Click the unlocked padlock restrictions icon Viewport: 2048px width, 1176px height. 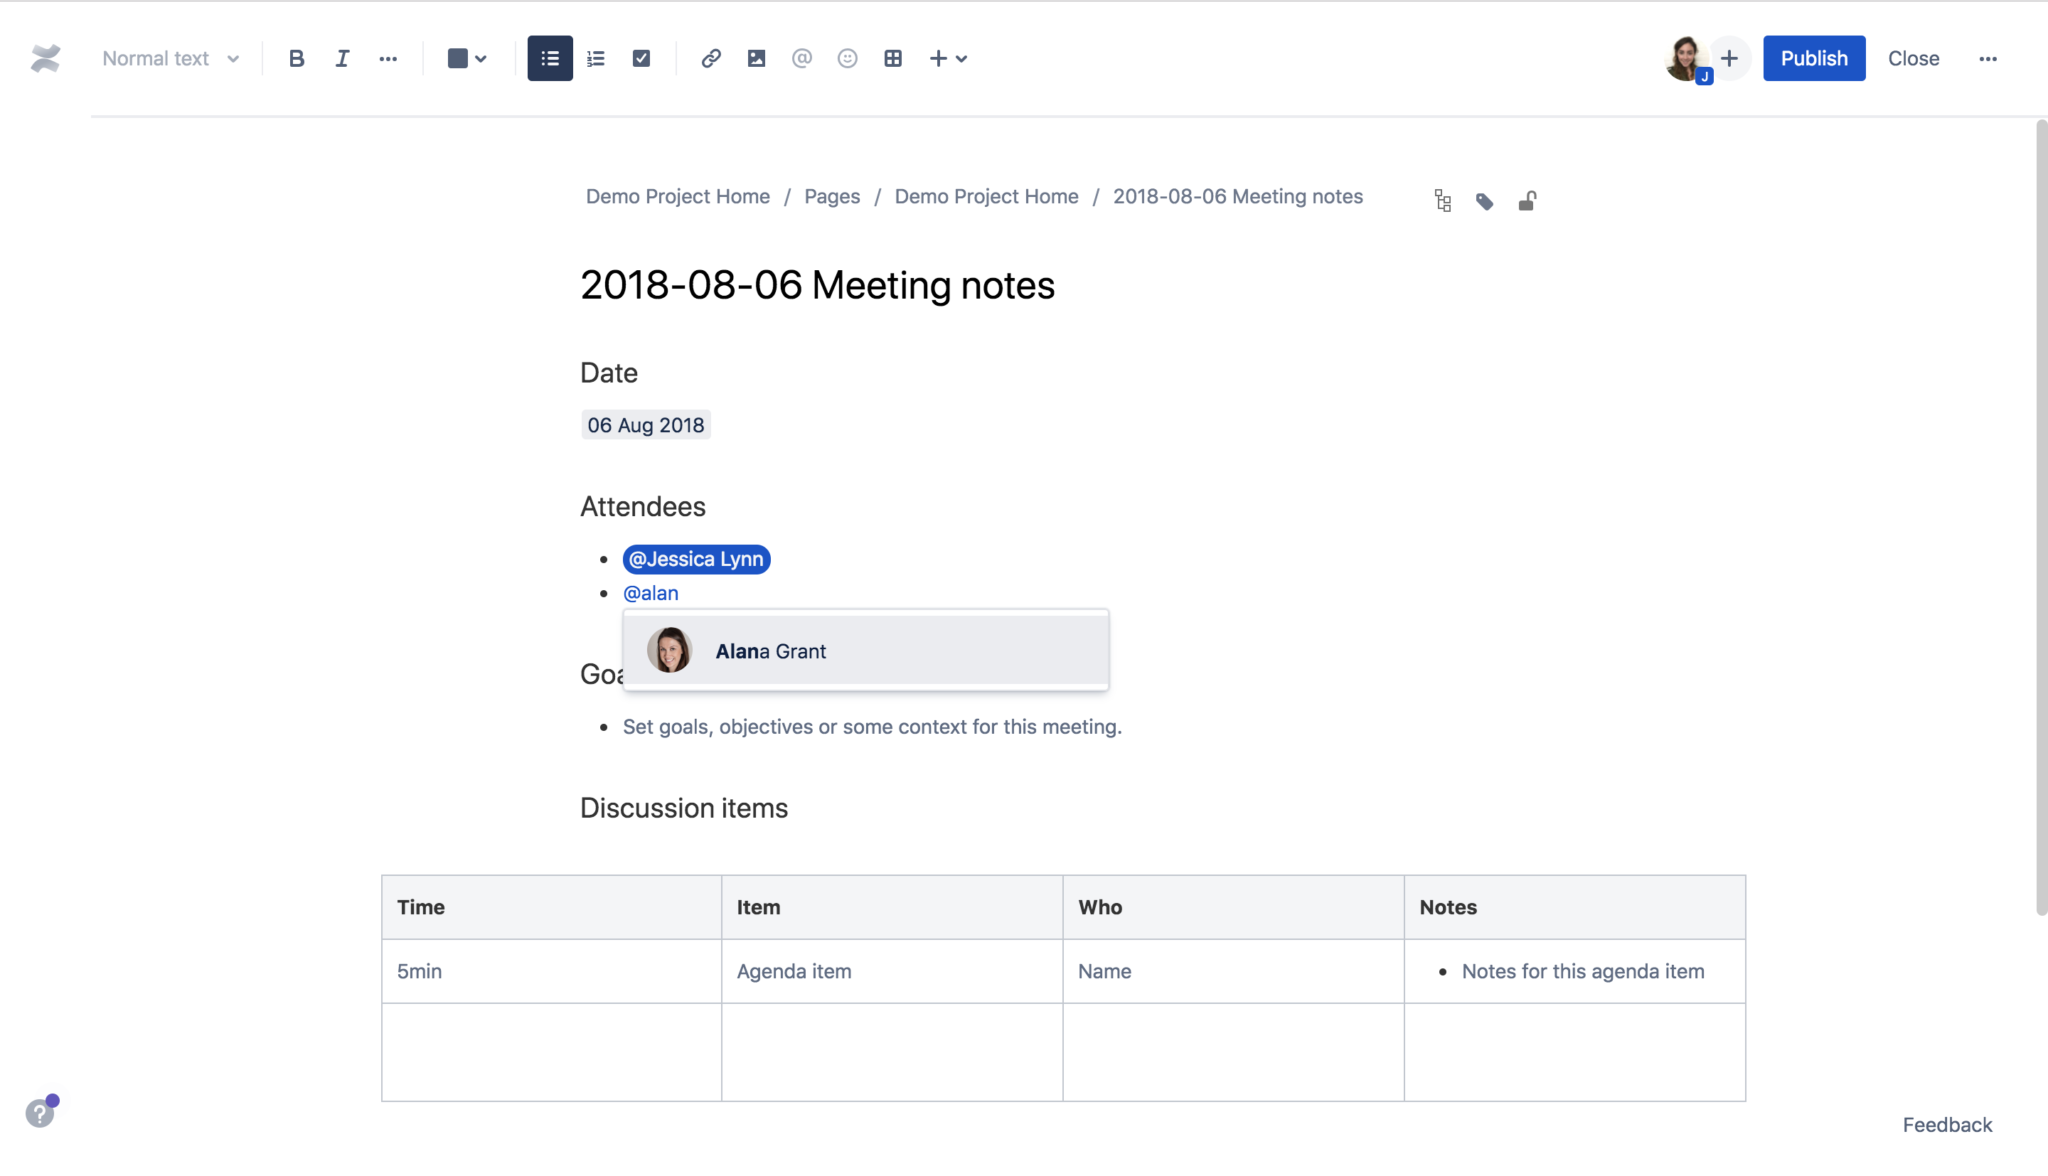tap(1527, 200)
